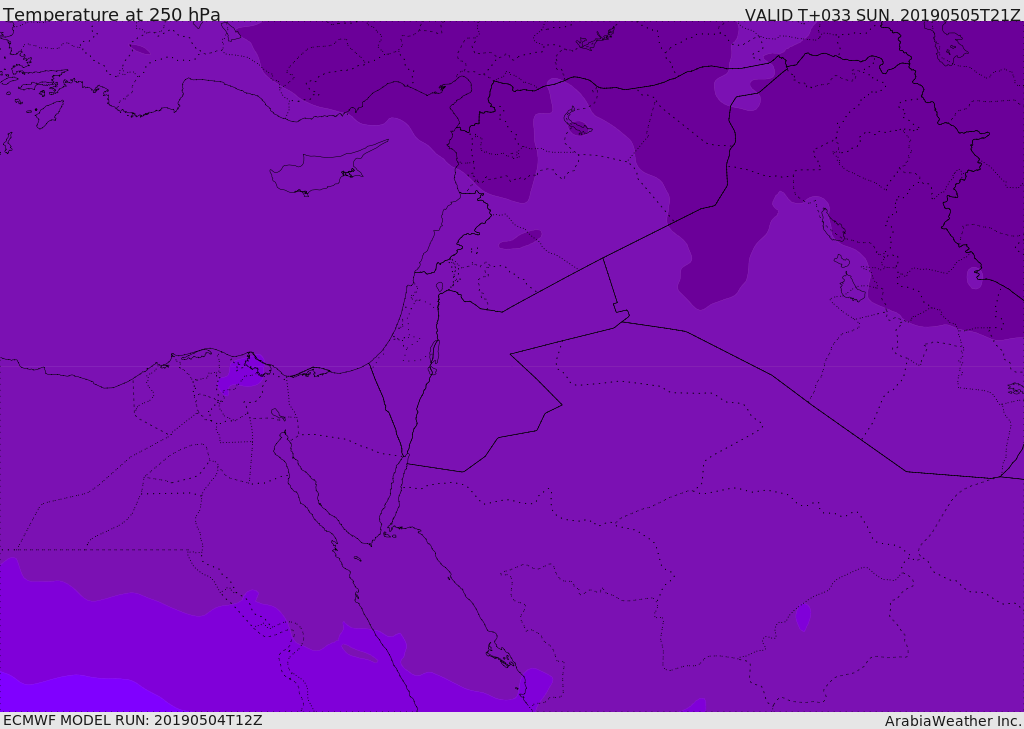The height and width of the screenshot is (729, 1024).
Task: Click the ECMWF MODEL RUN label
Action: [132, 720]
